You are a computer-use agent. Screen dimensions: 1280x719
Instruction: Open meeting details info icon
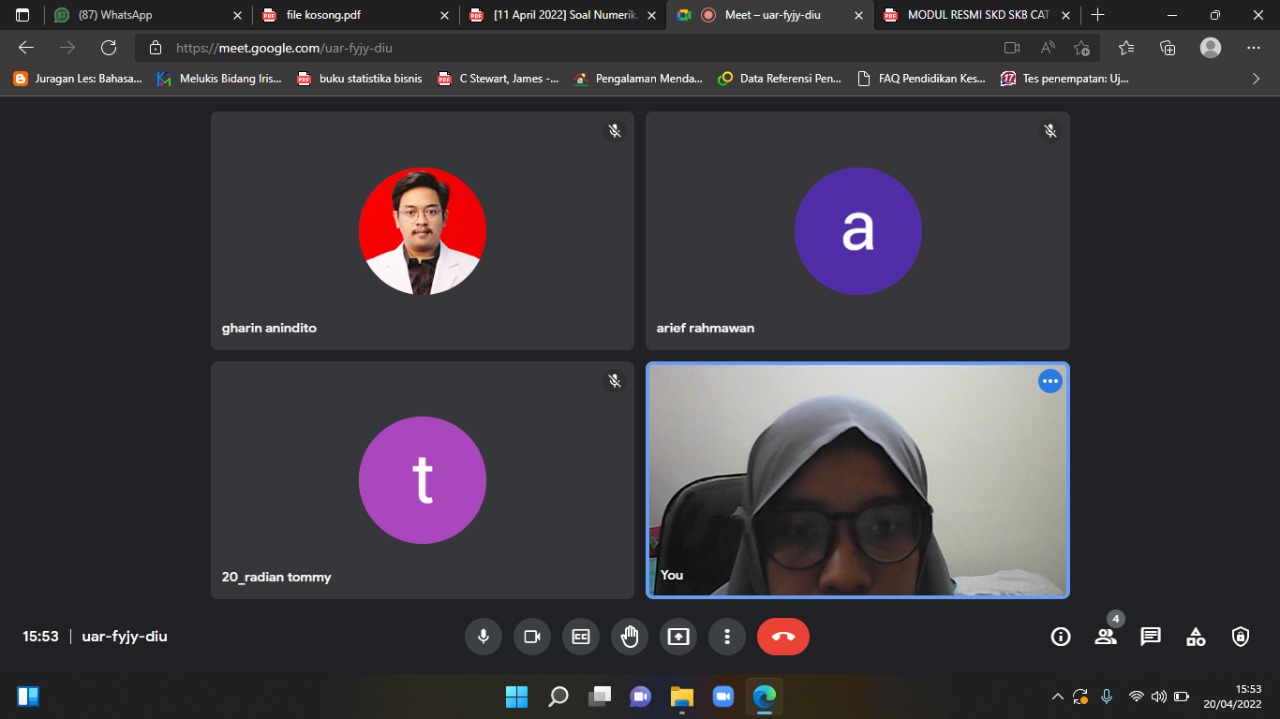point(1061,637)
